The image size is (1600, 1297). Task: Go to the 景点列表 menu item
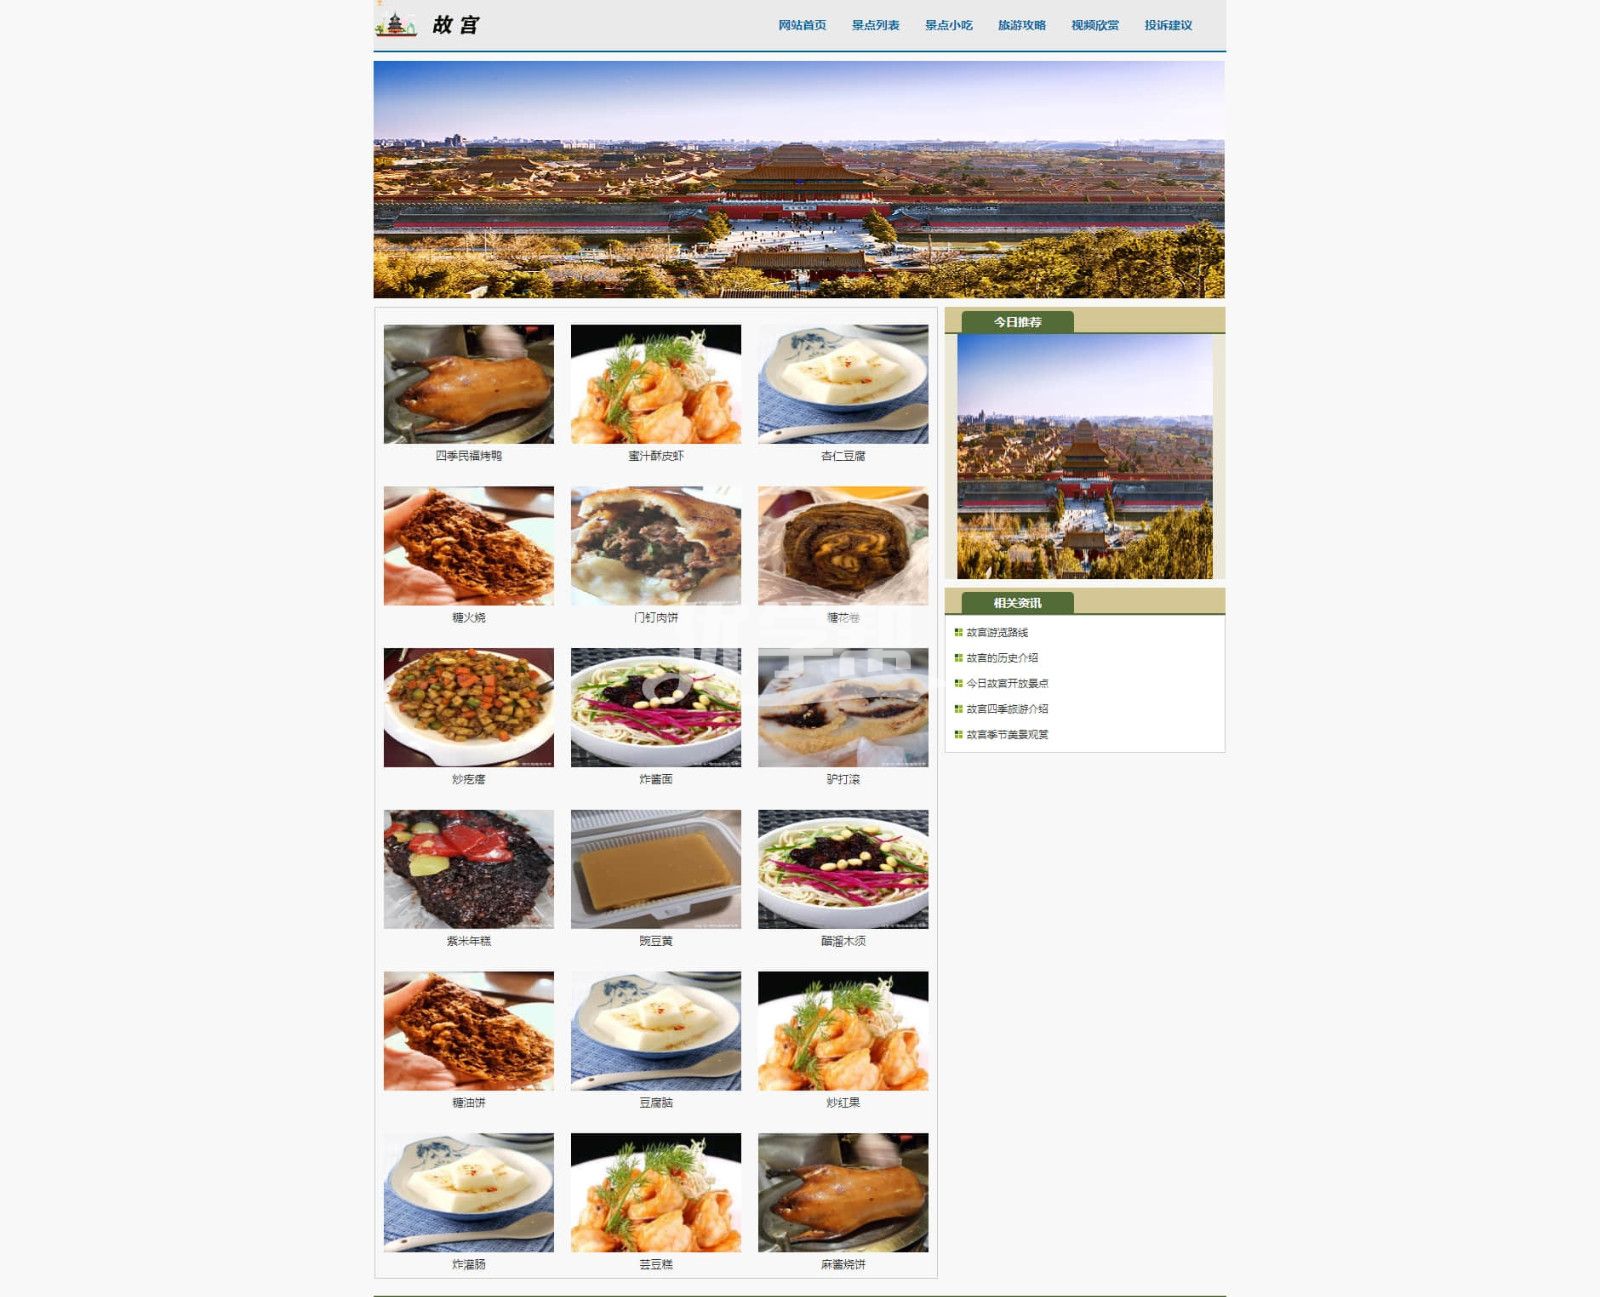[875, 25]
